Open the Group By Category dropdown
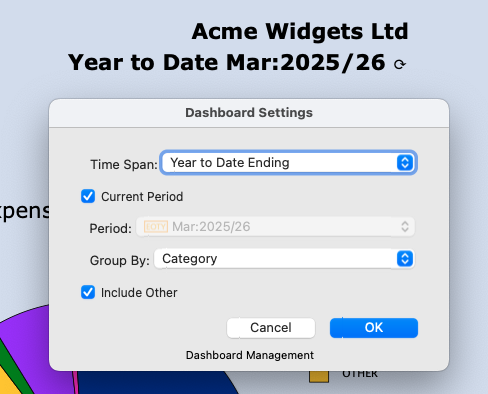Viewport: 488px width, 394px height. click(x=284, y=259)
